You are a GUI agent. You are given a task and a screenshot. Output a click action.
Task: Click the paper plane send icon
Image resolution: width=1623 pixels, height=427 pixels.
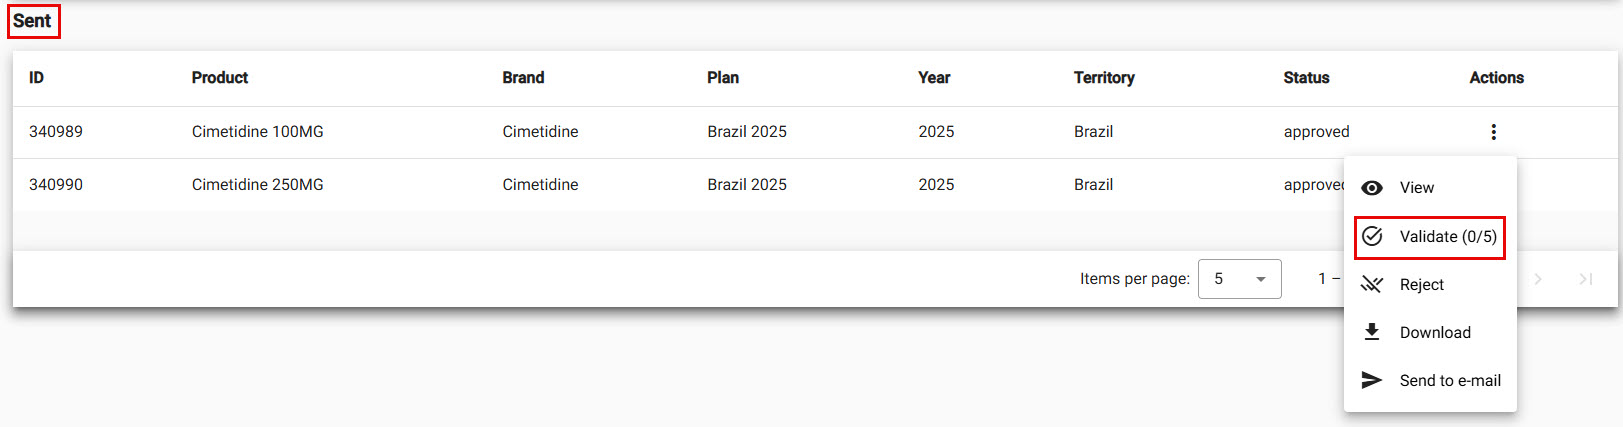tap(1372, 380)
